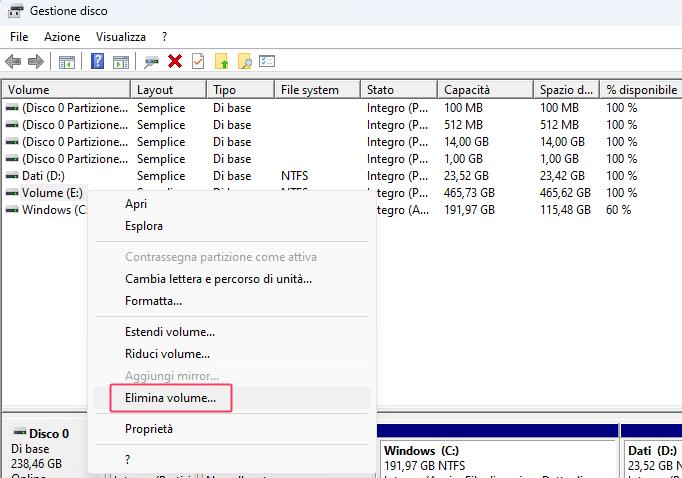Click the 23,42 GB free space cell
Screen dimensions: 682x478
[562, 176]
